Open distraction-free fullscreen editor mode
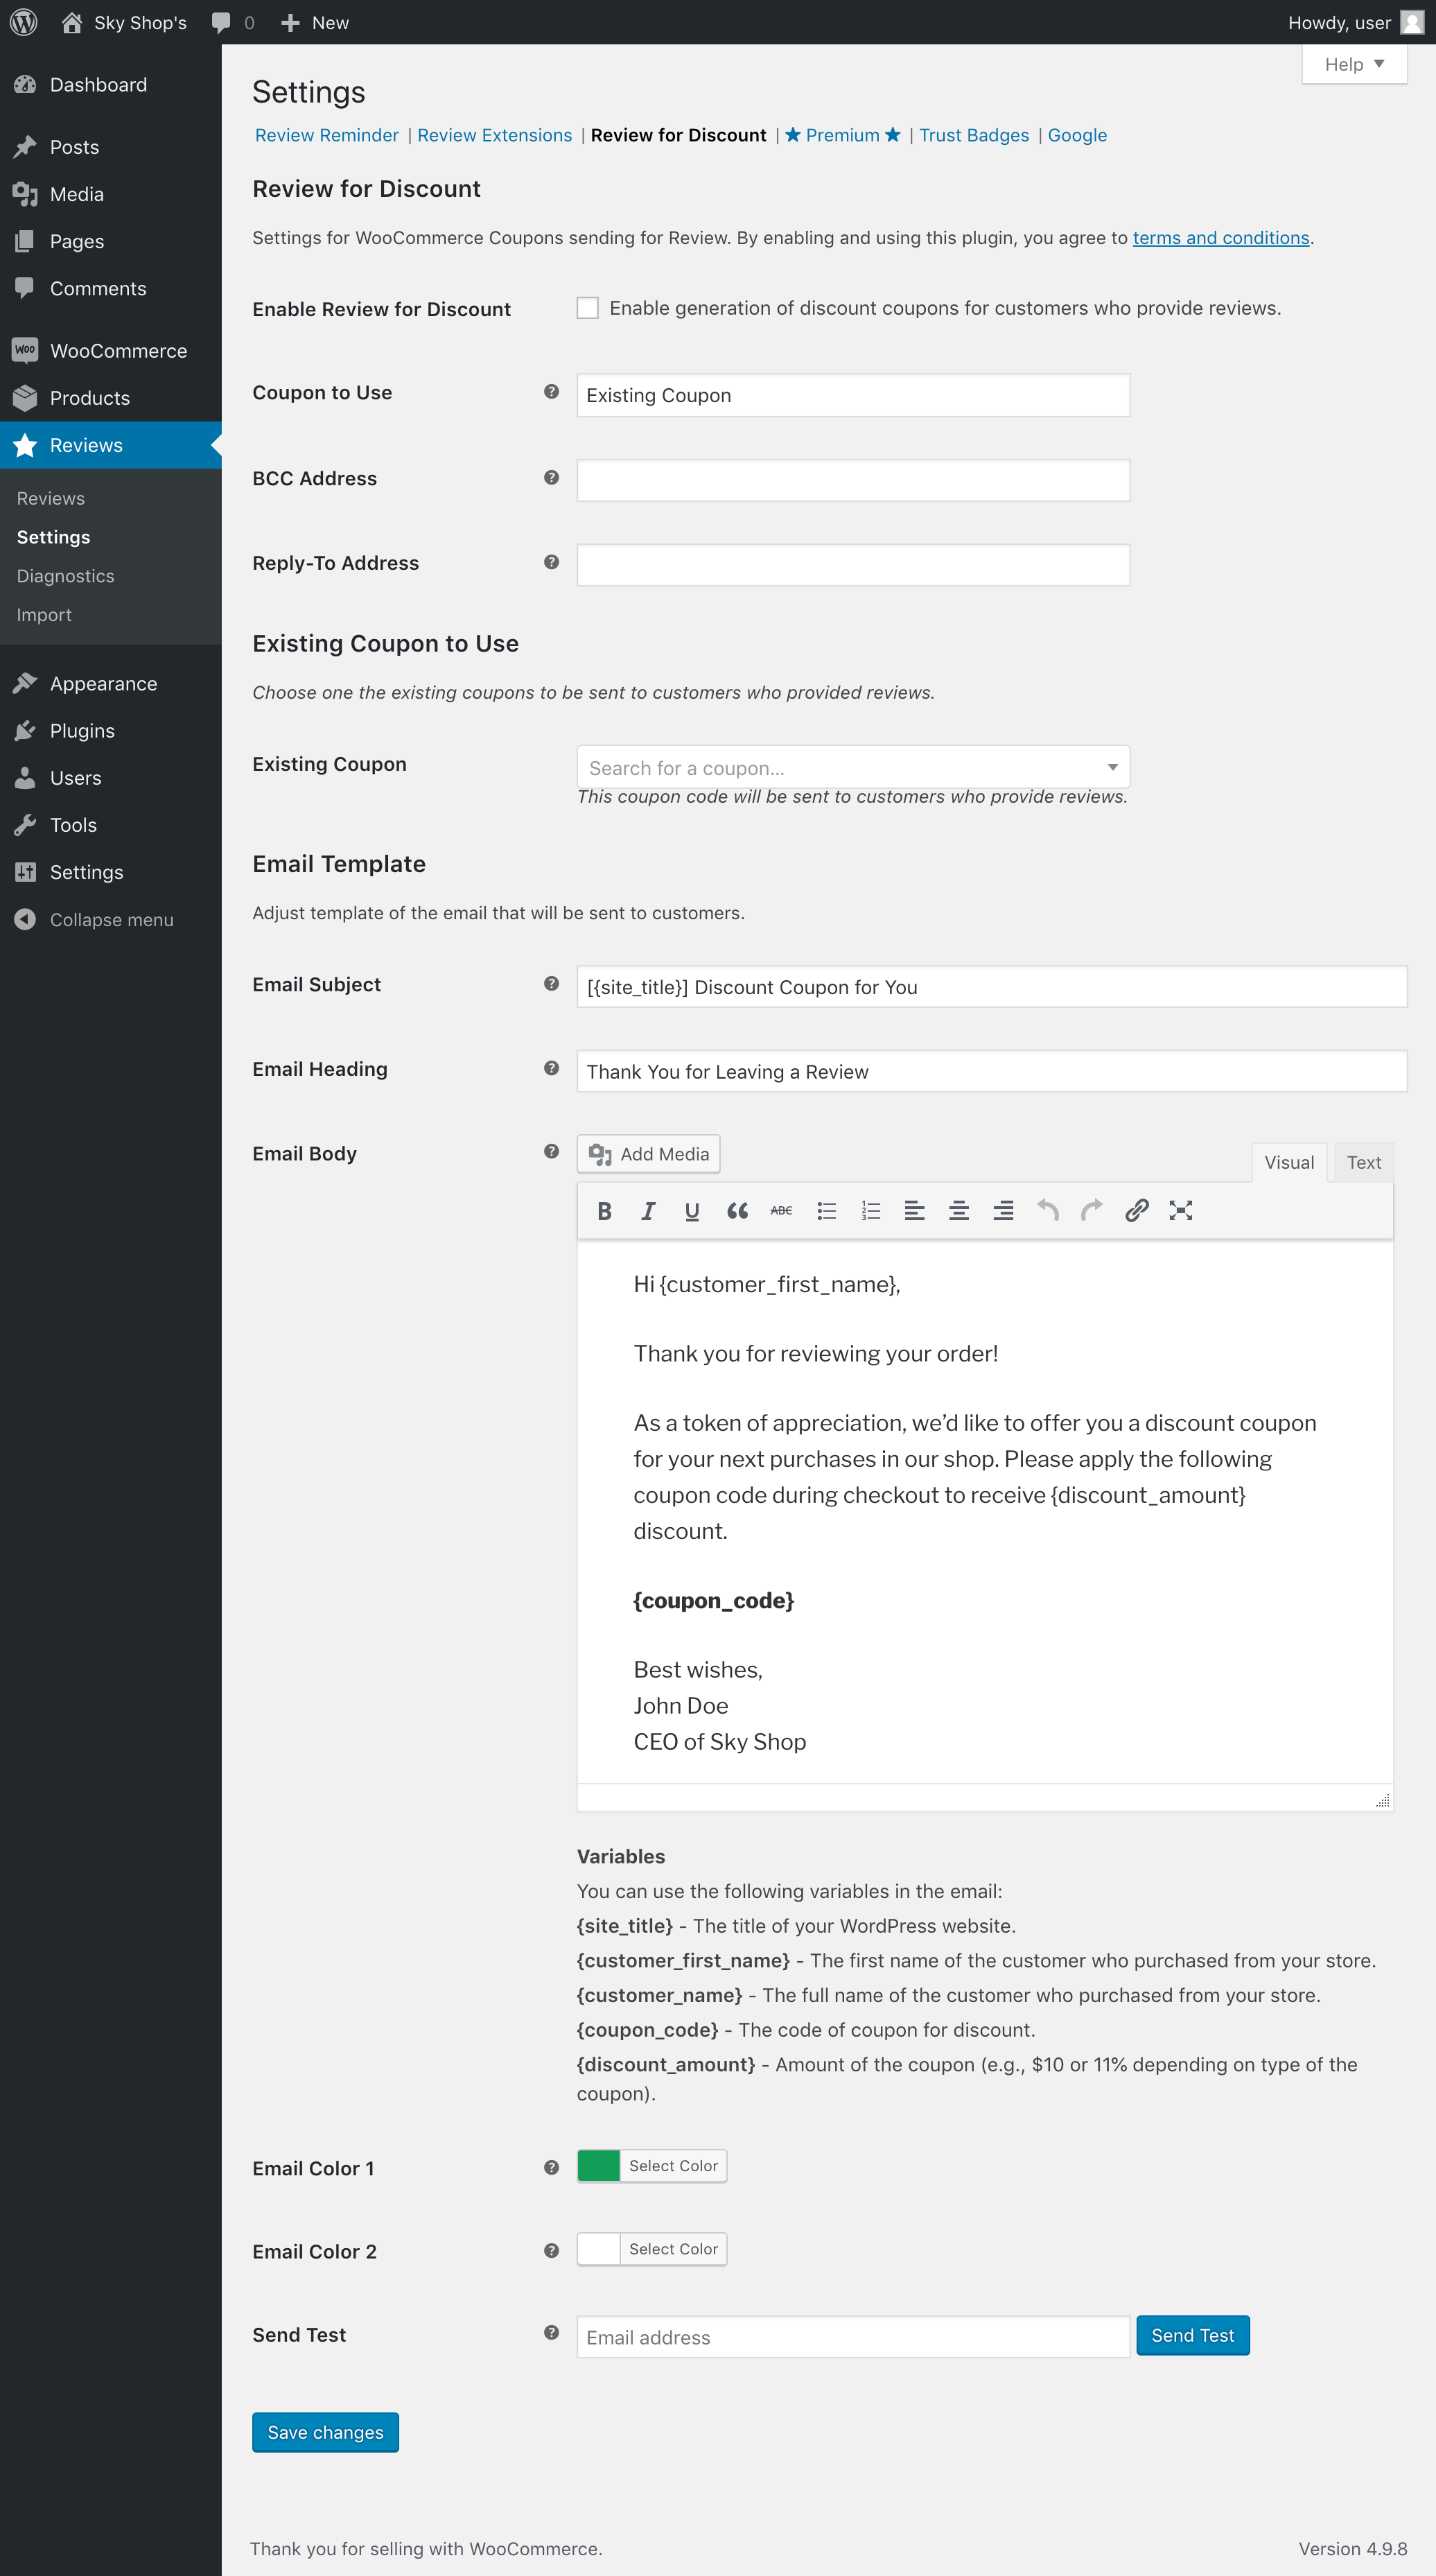This screenshot has width=1436, height=2576. 1180,1211
